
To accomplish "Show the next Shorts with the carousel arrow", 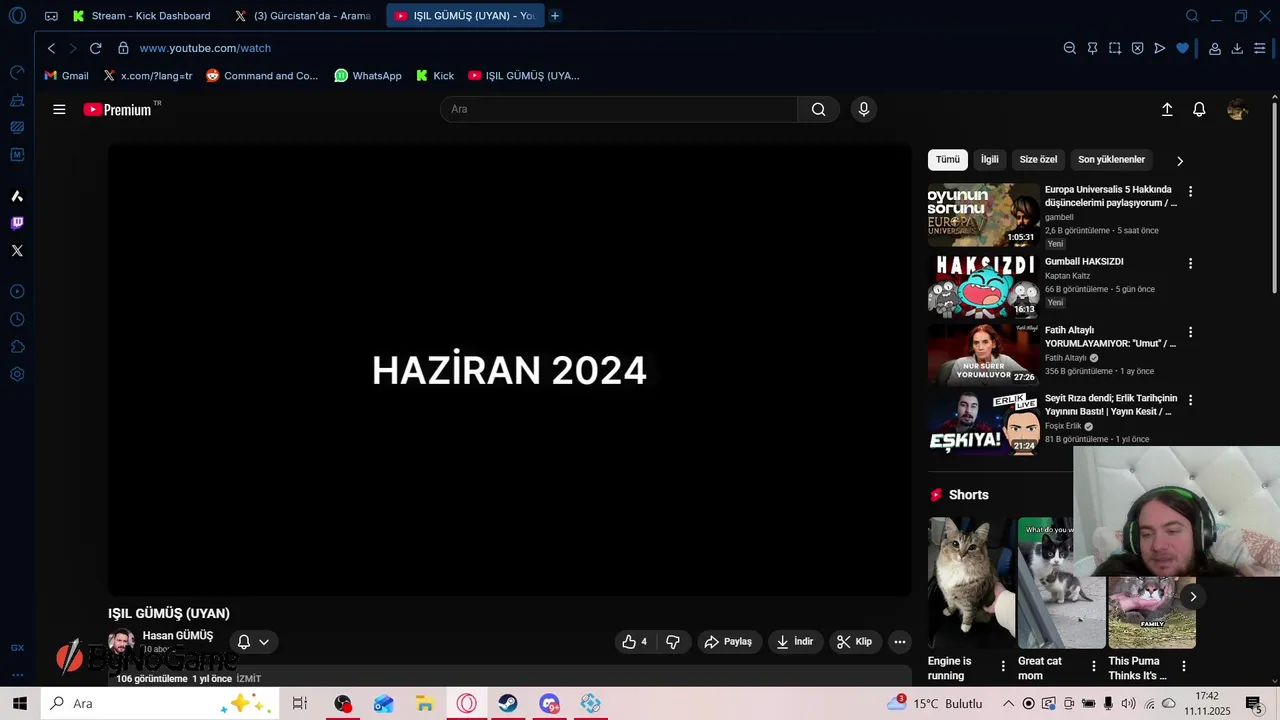I will [x=1192, y=597].
